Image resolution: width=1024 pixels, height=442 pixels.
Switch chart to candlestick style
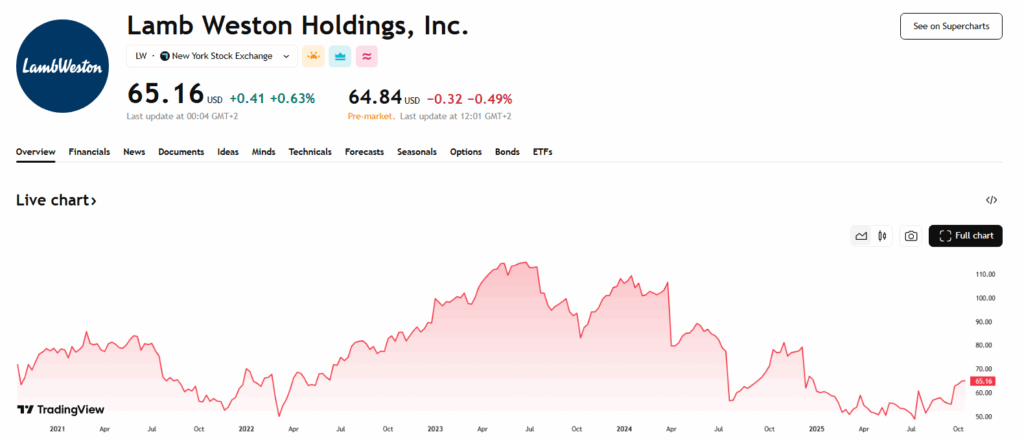tap(882, 237)
